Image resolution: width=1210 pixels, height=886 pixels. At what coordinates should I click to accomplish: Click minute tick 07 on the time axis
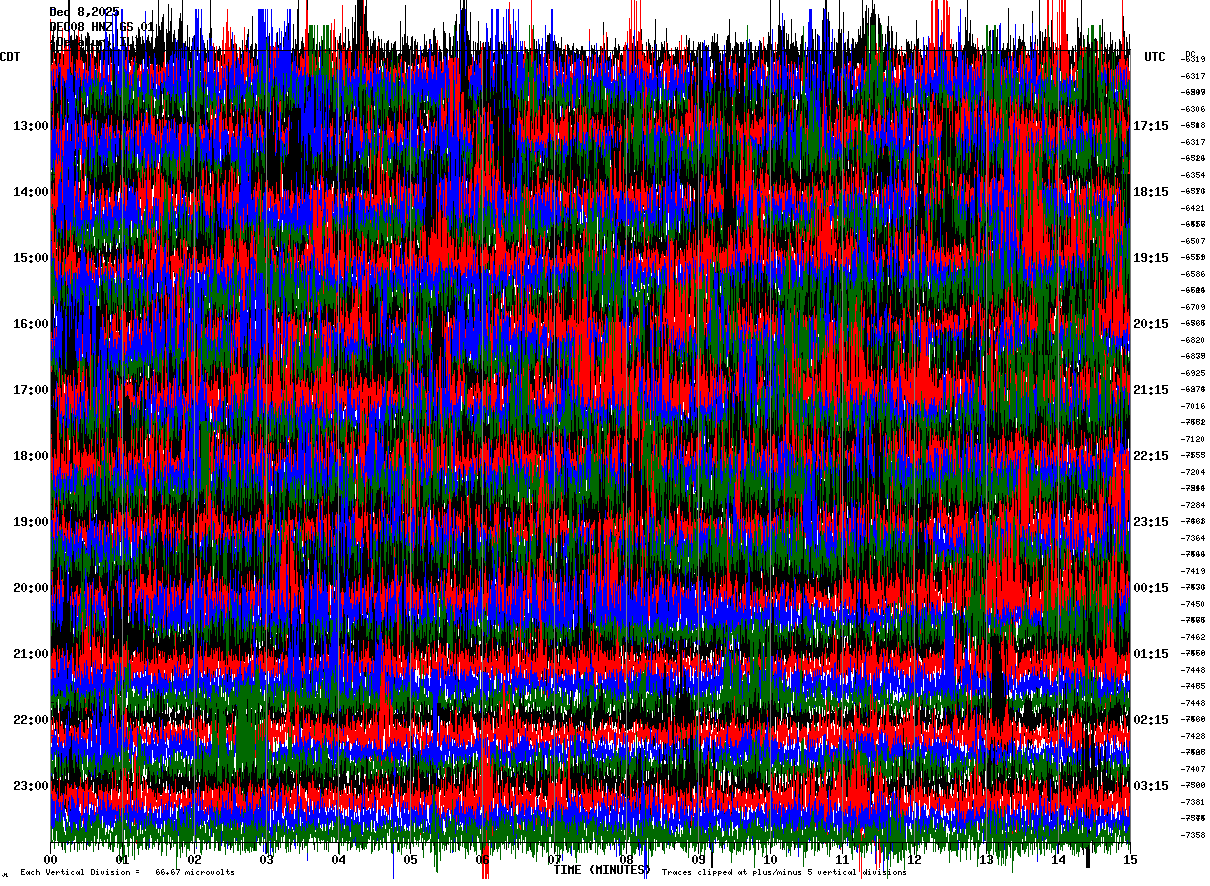click(x=554, y=860)
